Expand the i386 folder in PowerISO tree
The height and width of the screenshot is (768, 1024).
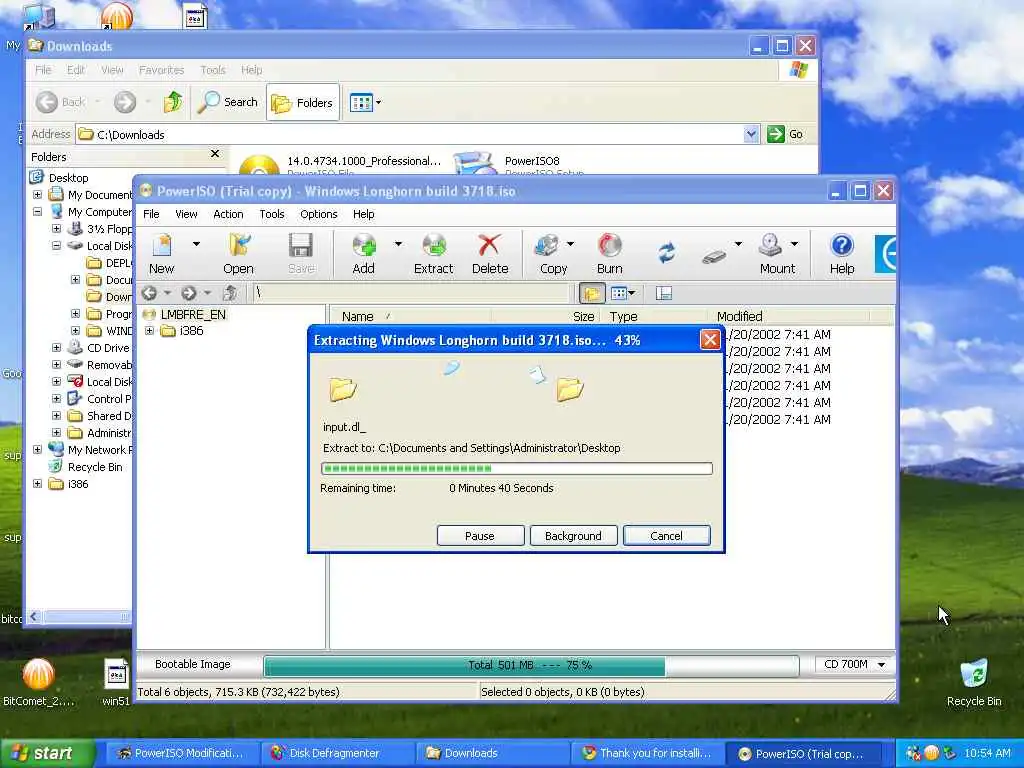[150, 331]
